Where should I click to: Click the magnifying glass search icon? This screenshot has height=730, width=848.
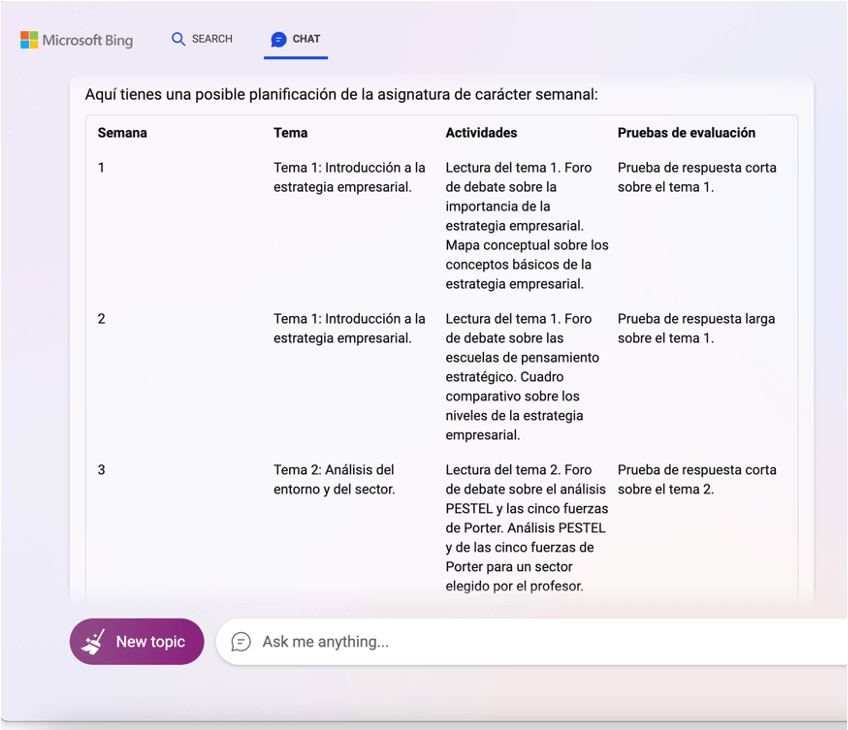[x=178, y=39]
